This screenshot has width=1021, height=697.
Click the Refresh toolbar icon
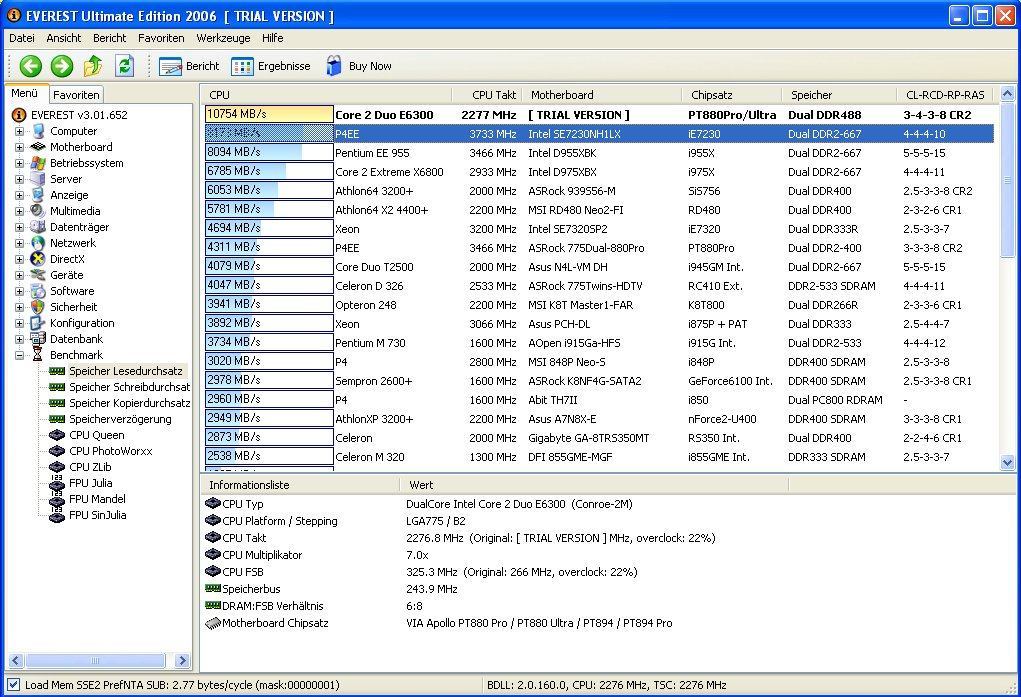(x=124, y=66)
